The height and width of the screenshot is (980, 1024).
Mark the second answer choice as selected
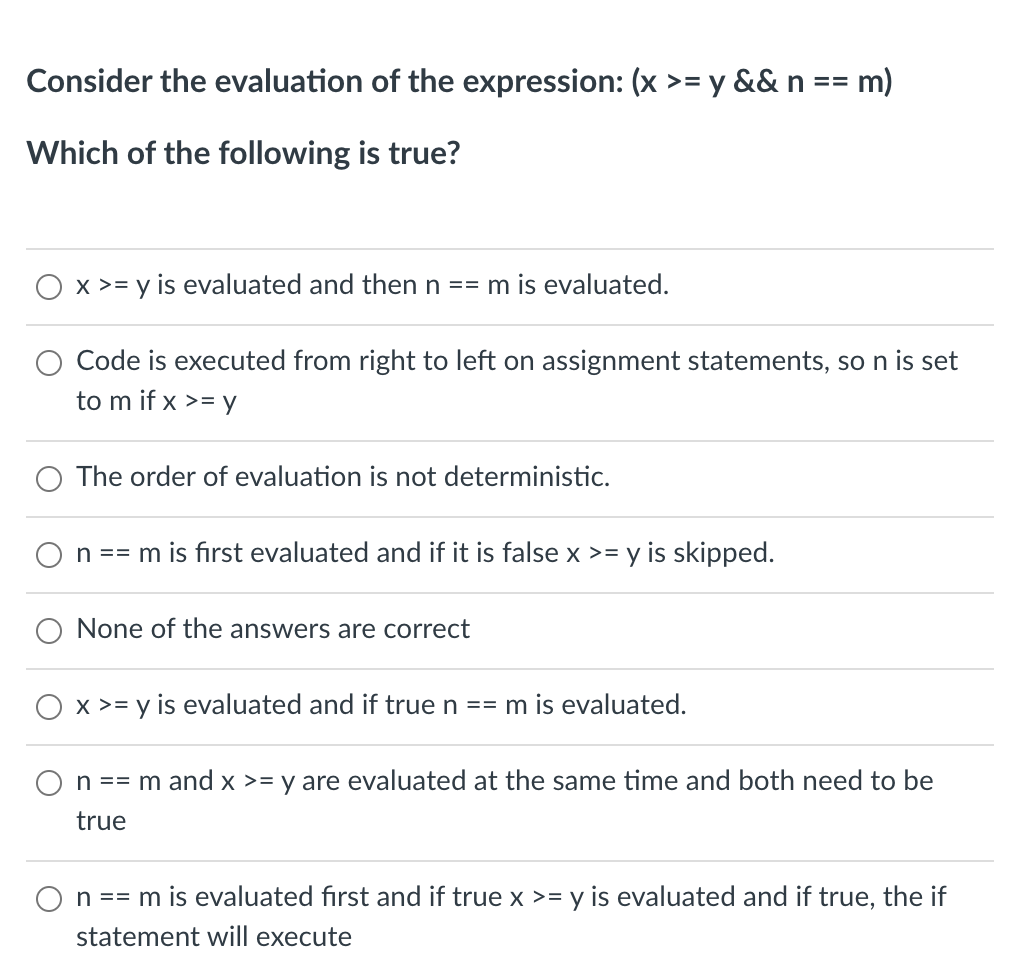tap(48, 362)
